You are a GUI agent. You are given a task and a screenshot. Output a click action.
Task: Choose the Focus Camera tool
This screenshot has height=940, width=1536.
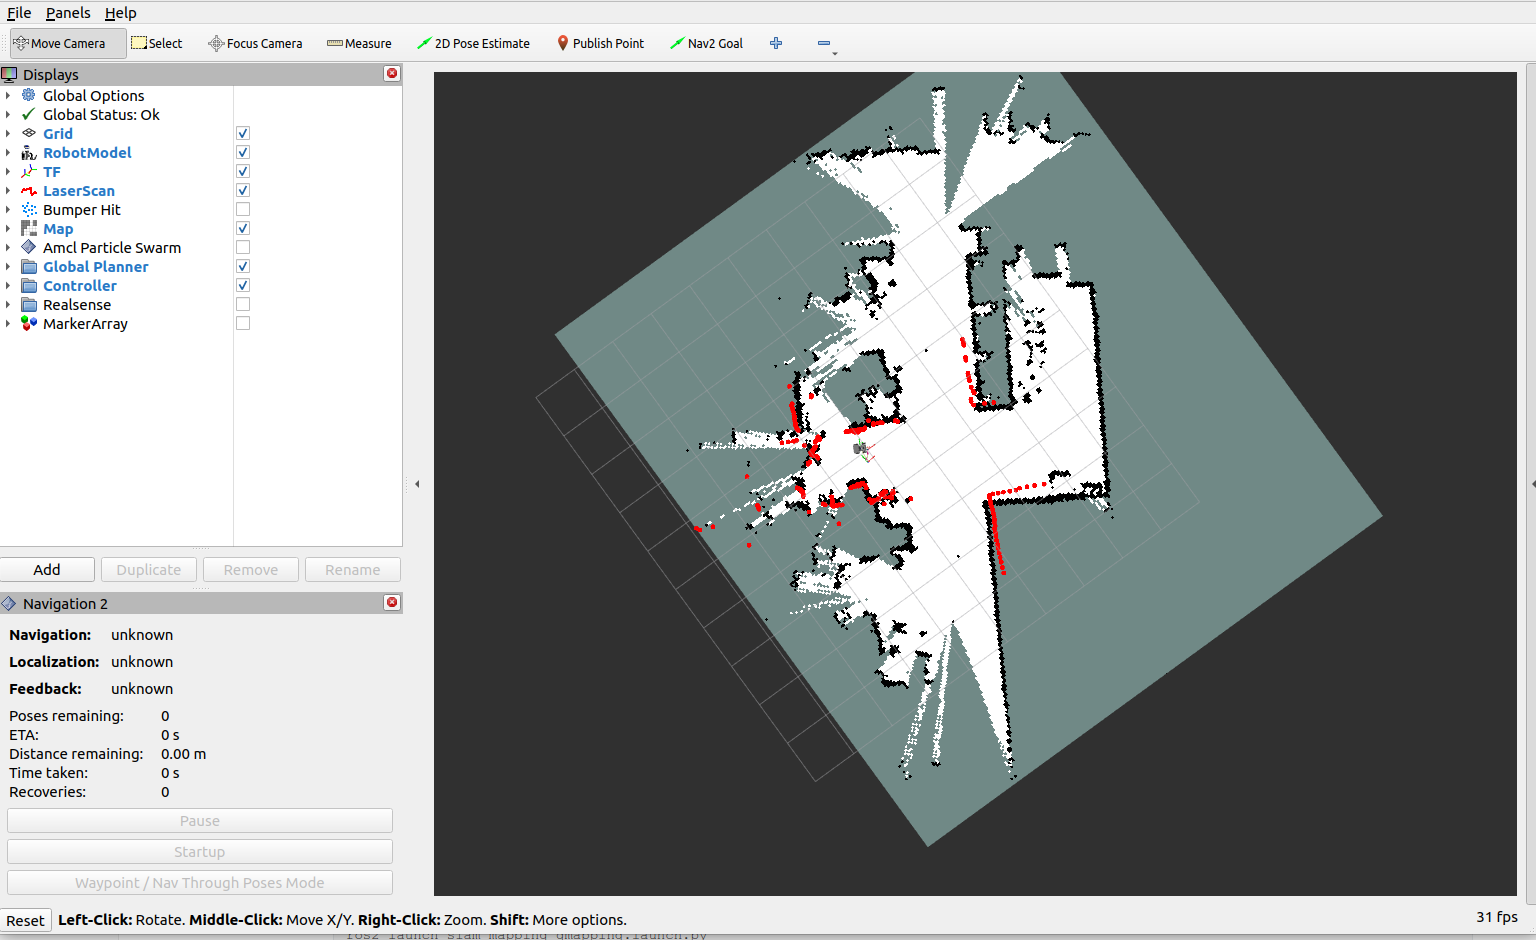[x=255, y=43]
